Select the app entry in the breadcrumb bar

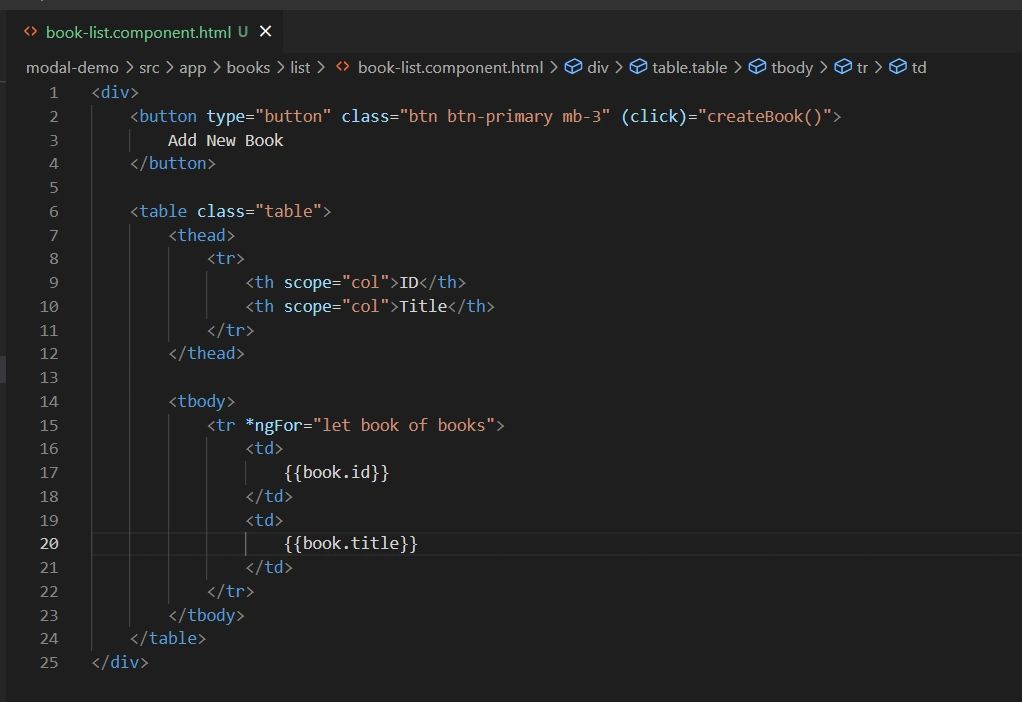click(x=192, y=67)
